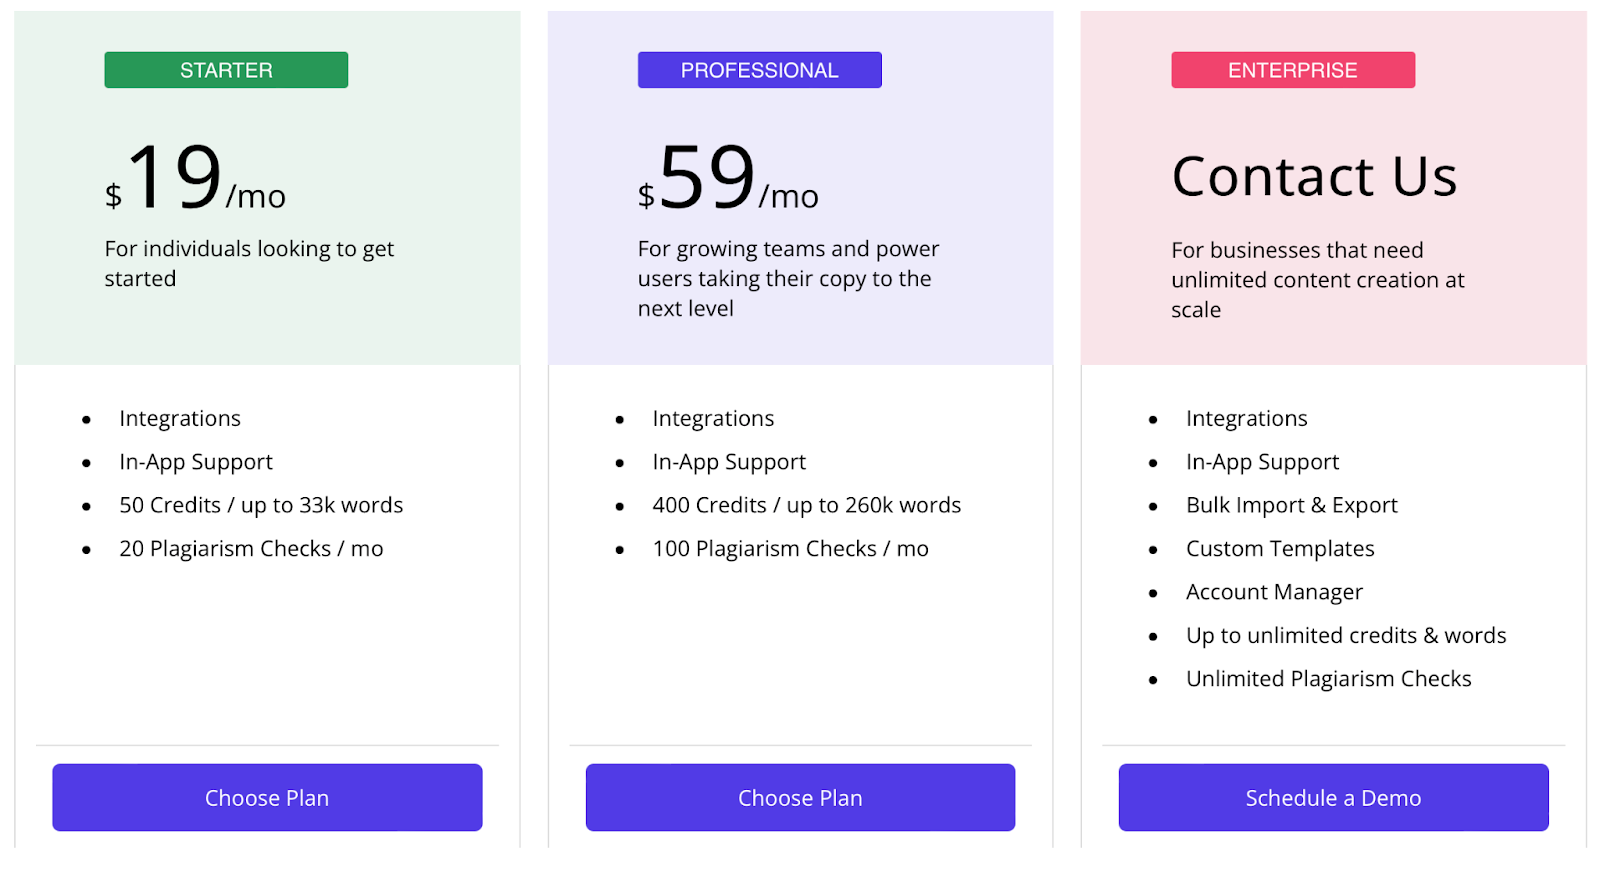Click 50 Credits / up to 33k words
The height and width of the screenshot is (869, 1600).
pos(261,505)
